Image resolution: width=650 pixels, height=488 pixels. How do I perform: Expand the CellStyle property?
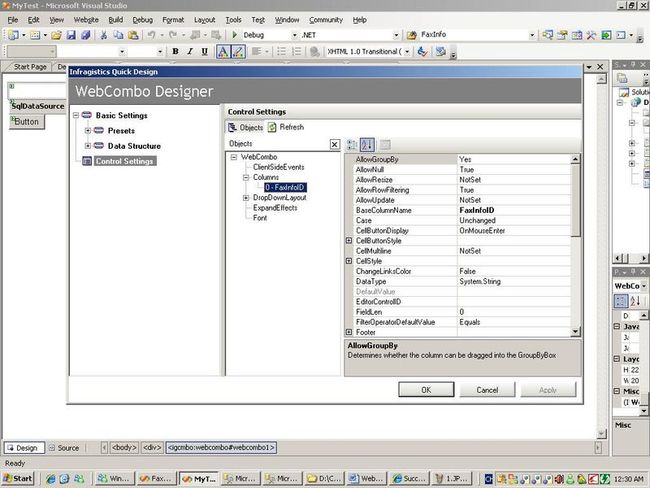pyautogui.click(x=349, y=261)
